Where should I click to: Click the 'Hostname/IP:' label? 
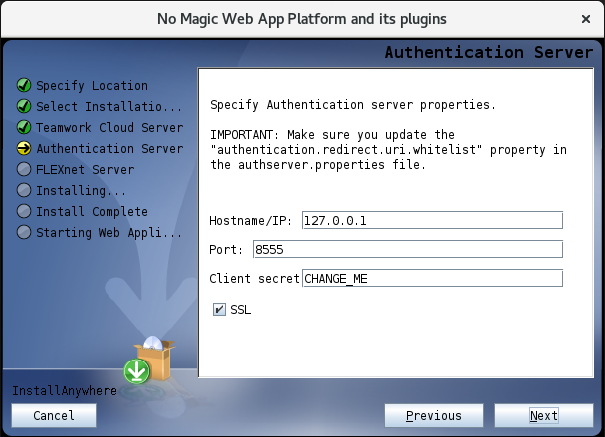[250, 221]
